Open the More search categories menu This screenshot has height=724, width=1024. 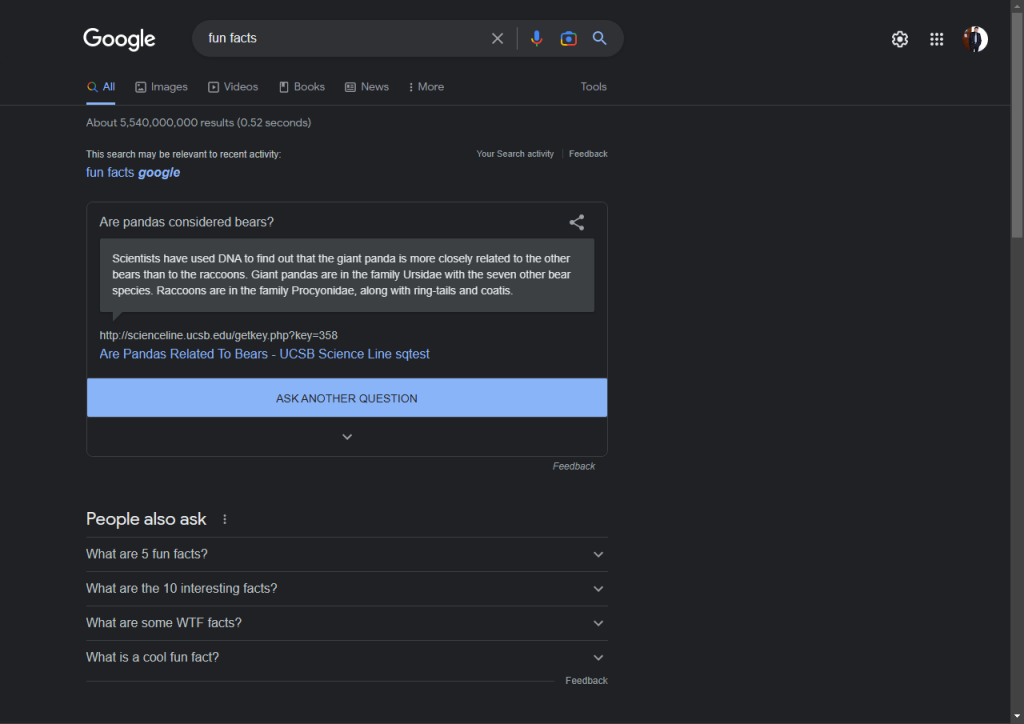point(426,87)
